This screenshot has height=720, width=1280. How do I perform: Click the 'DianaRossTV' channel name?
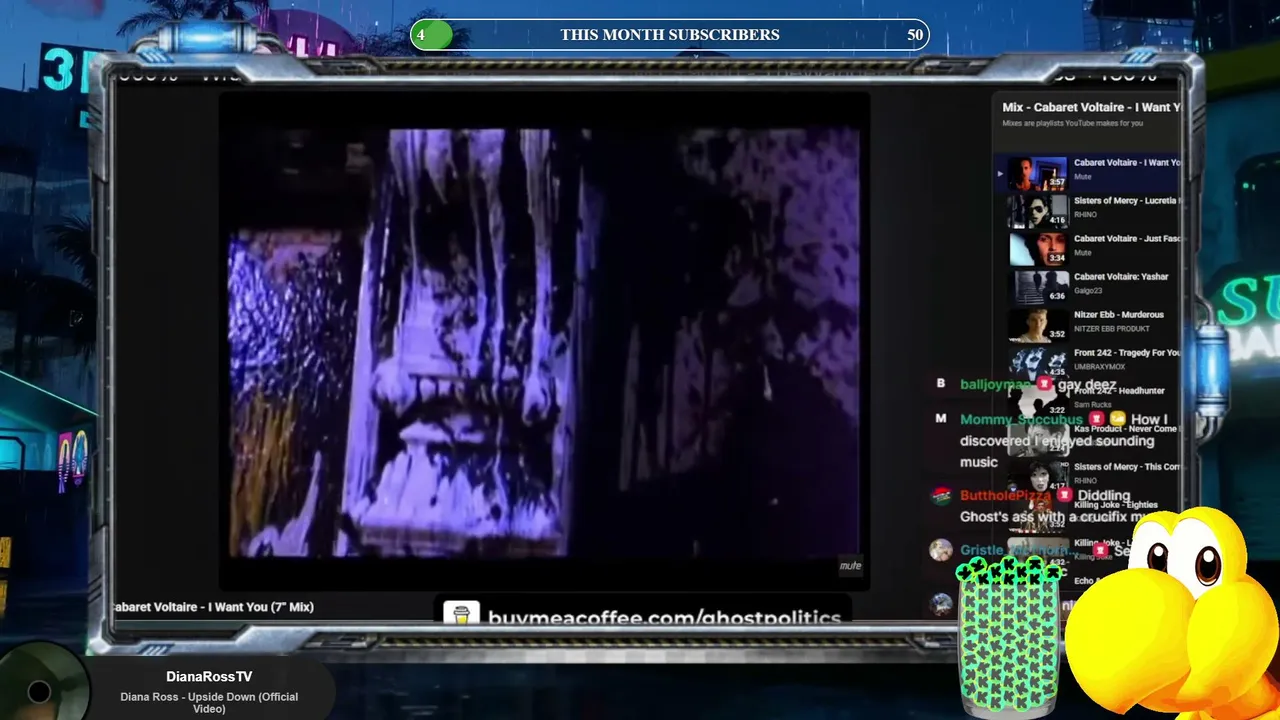[x=209, y=677]
